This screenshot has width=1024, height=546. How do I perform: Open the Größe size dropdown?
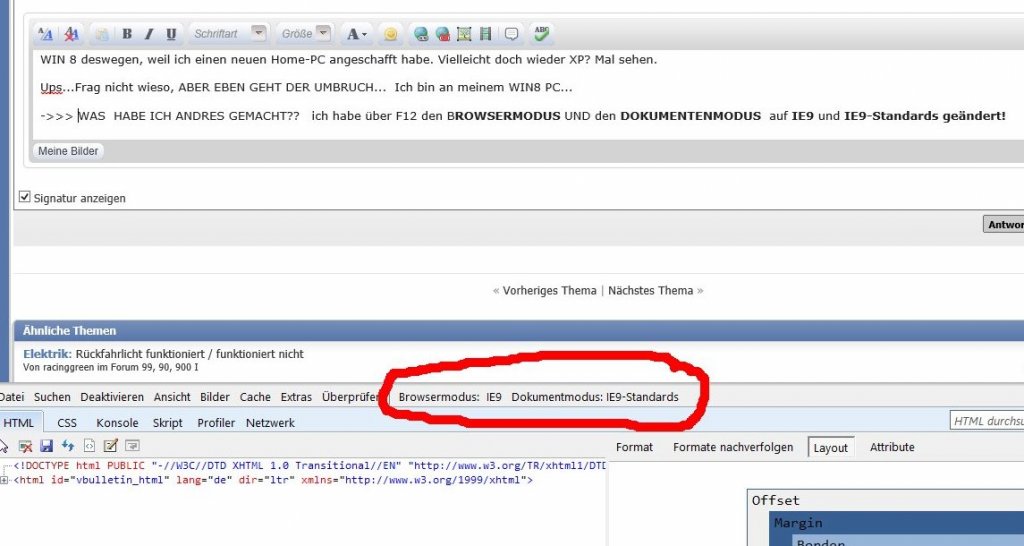(x=305, y=33)
